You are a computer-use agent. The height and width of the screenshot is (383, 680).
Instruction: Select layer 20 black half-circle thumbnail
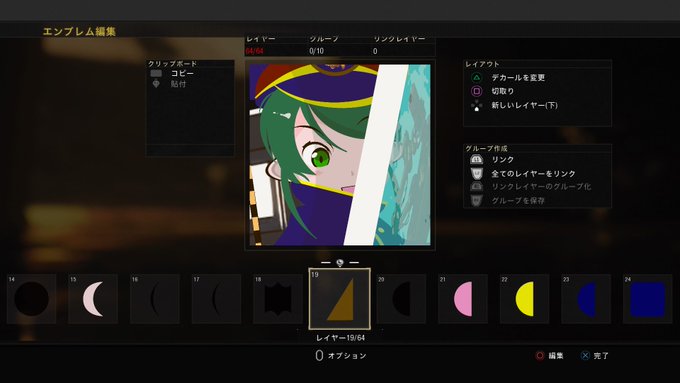pos(401,299)
